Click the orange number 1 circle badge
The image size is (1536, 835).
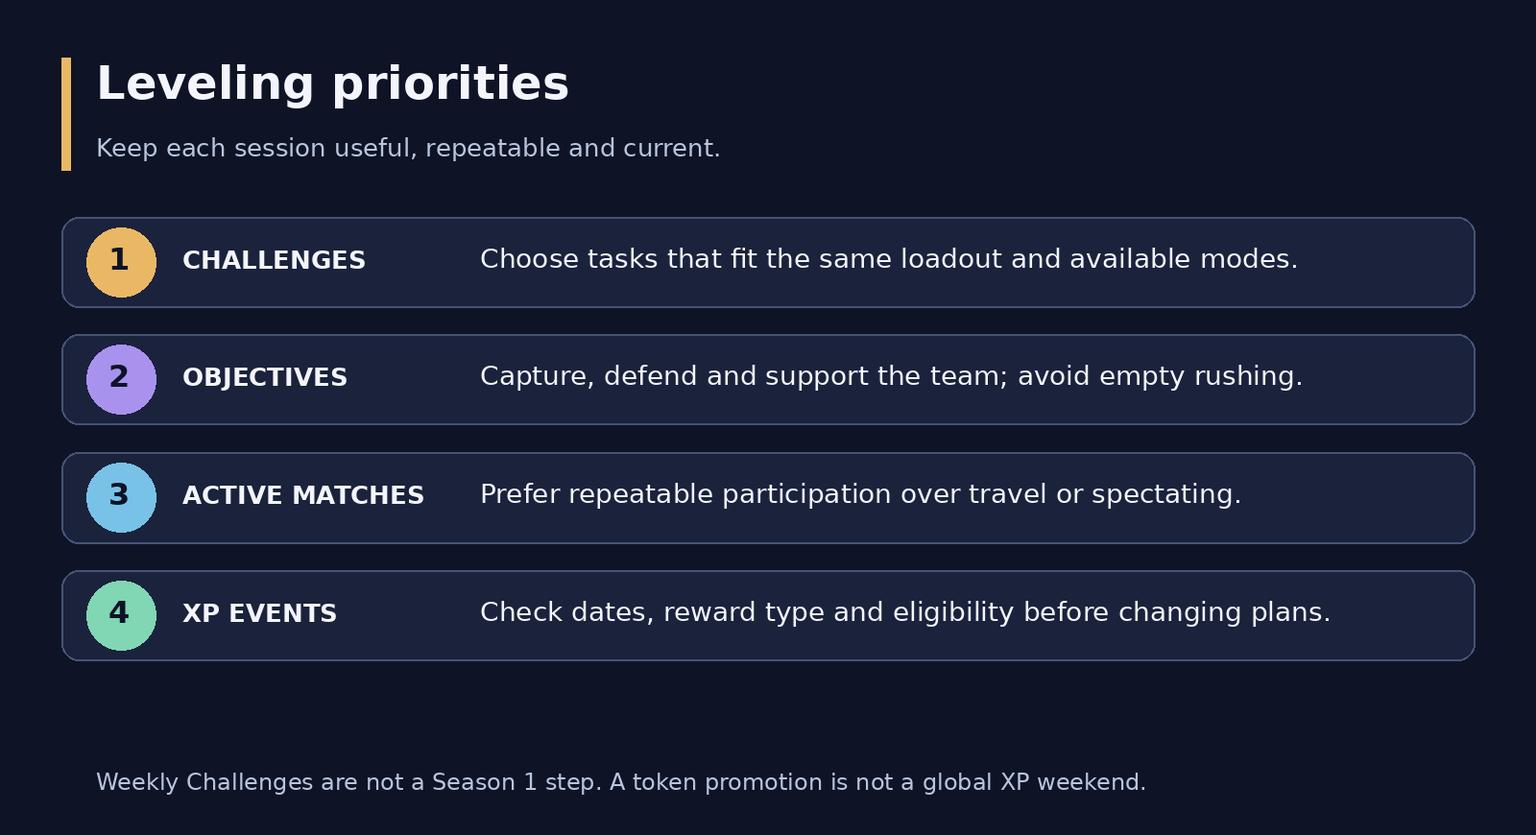tap(121, 262)
